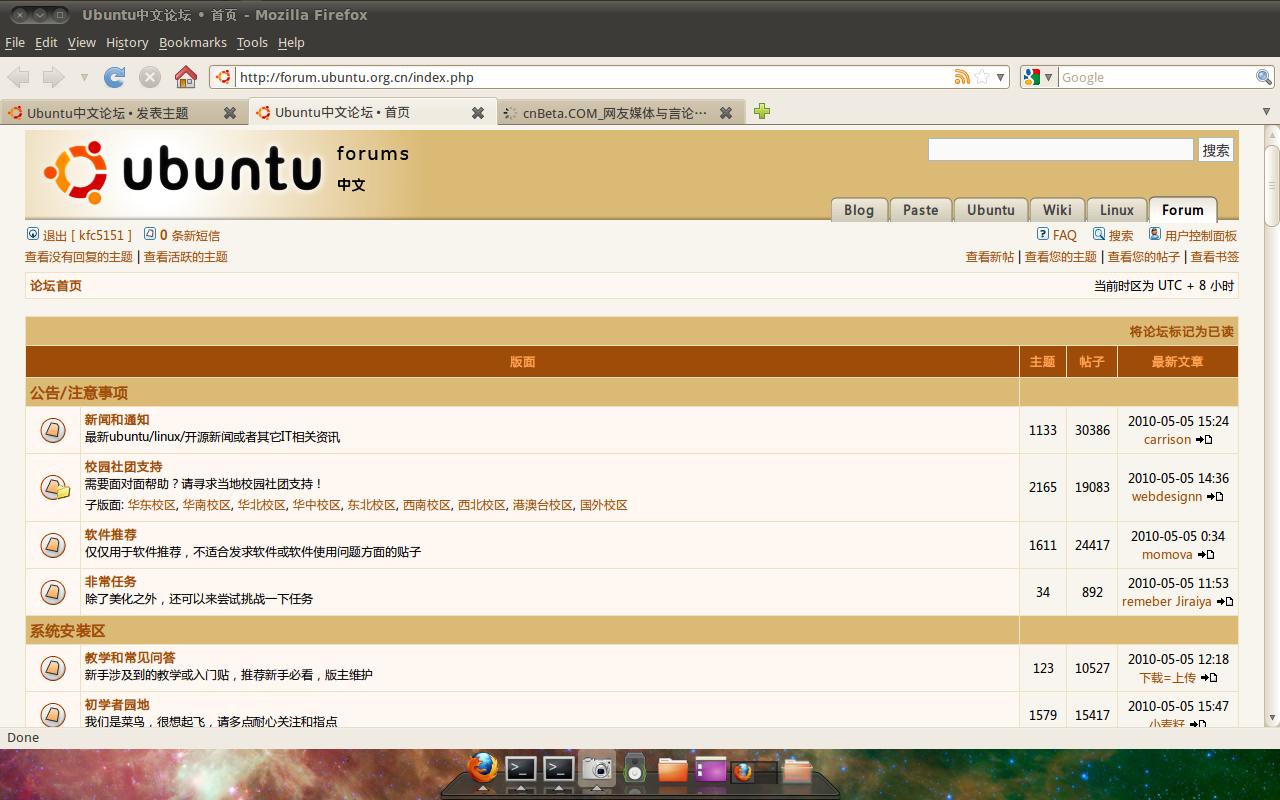Click the magnifier icon in Google search box

click(x=1264, y=77)
